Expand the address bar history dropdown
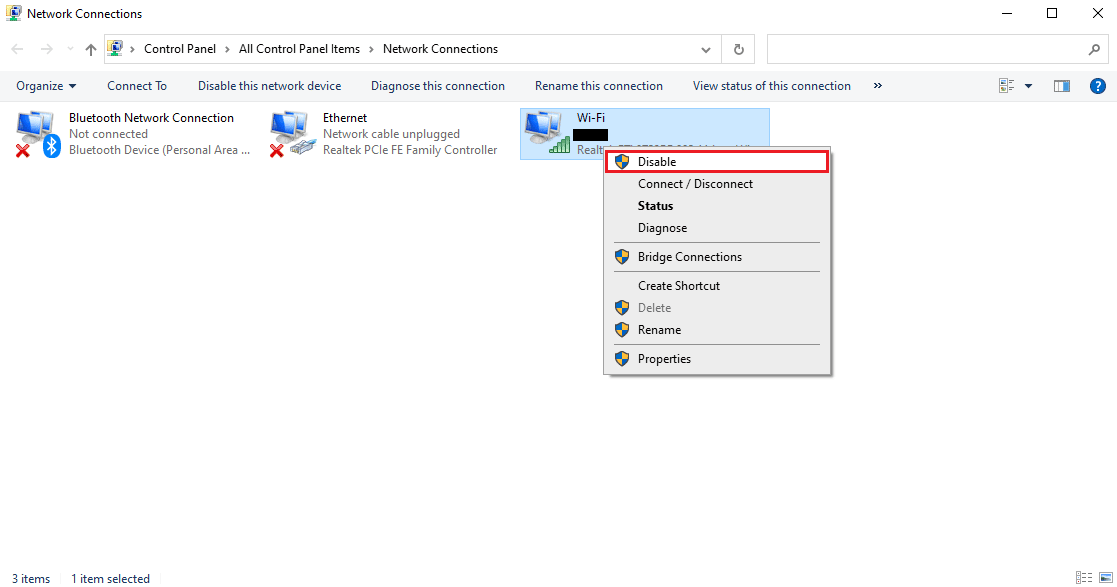The height and width of the screenshot is (587, 1117). coord(706,49)
